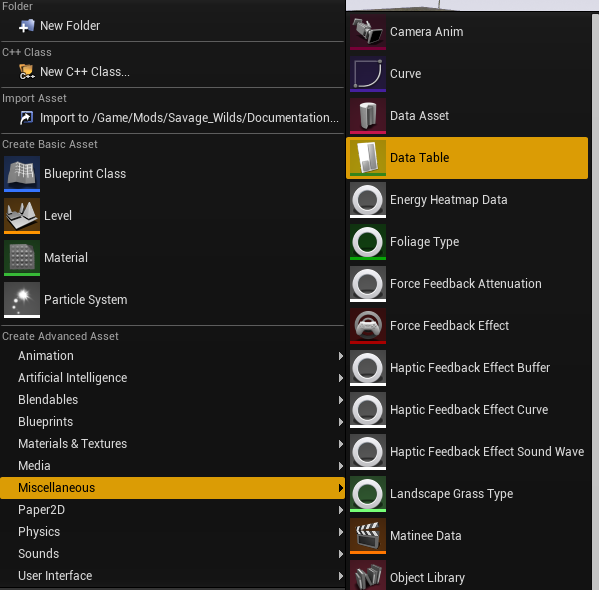Select the Object Library icon
This screenshot has width=599, height=590.
tap(368, 575)
